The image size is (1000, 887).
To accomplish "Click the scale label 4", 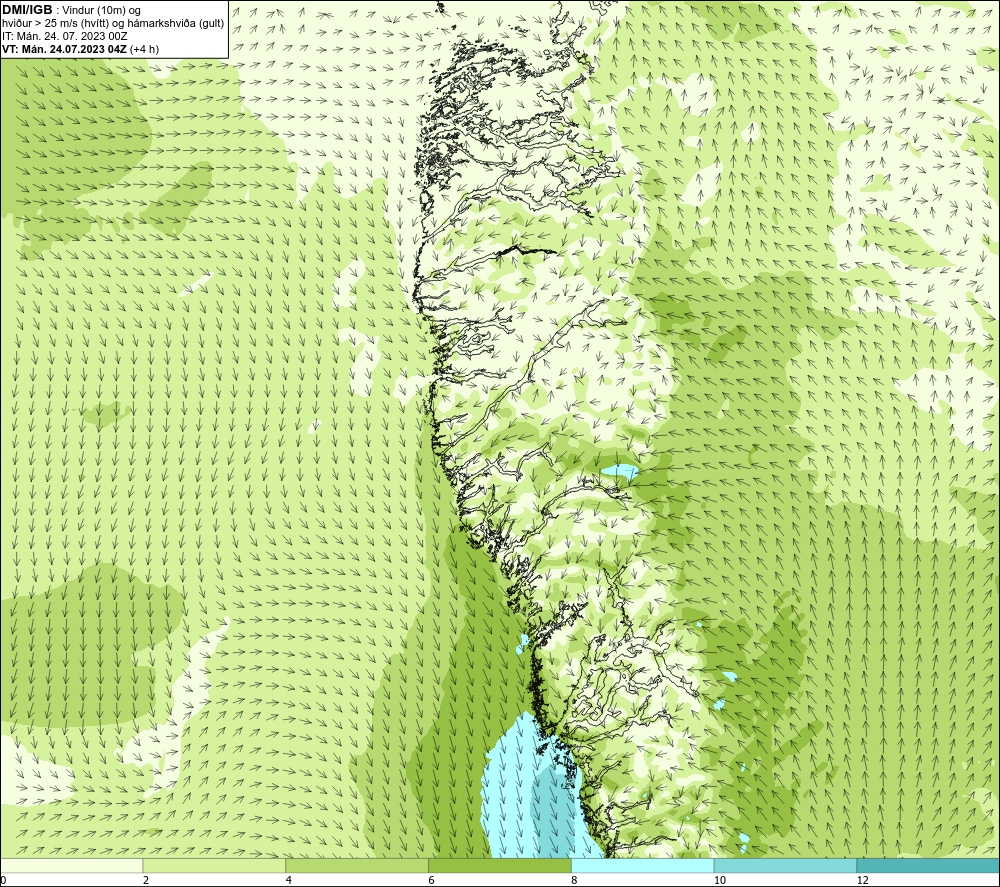I will click(x=289, y=881).
